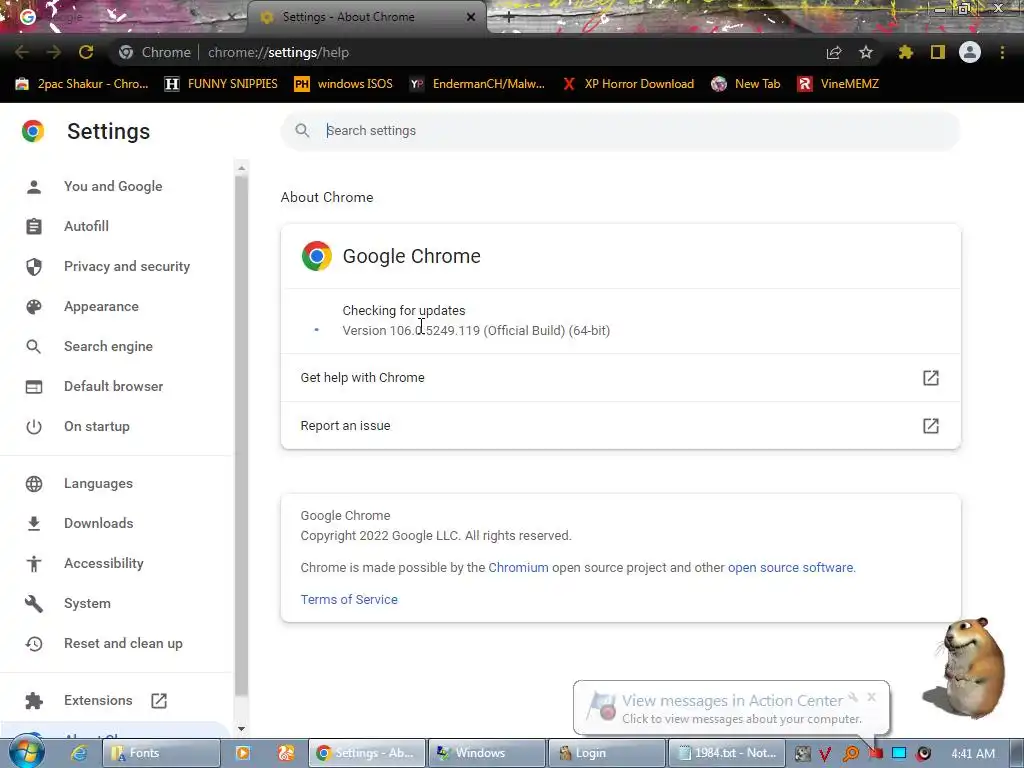Click the magnifier tray icon
Image resolution: width=1024 pixels, height=768 pixels.
850,753
